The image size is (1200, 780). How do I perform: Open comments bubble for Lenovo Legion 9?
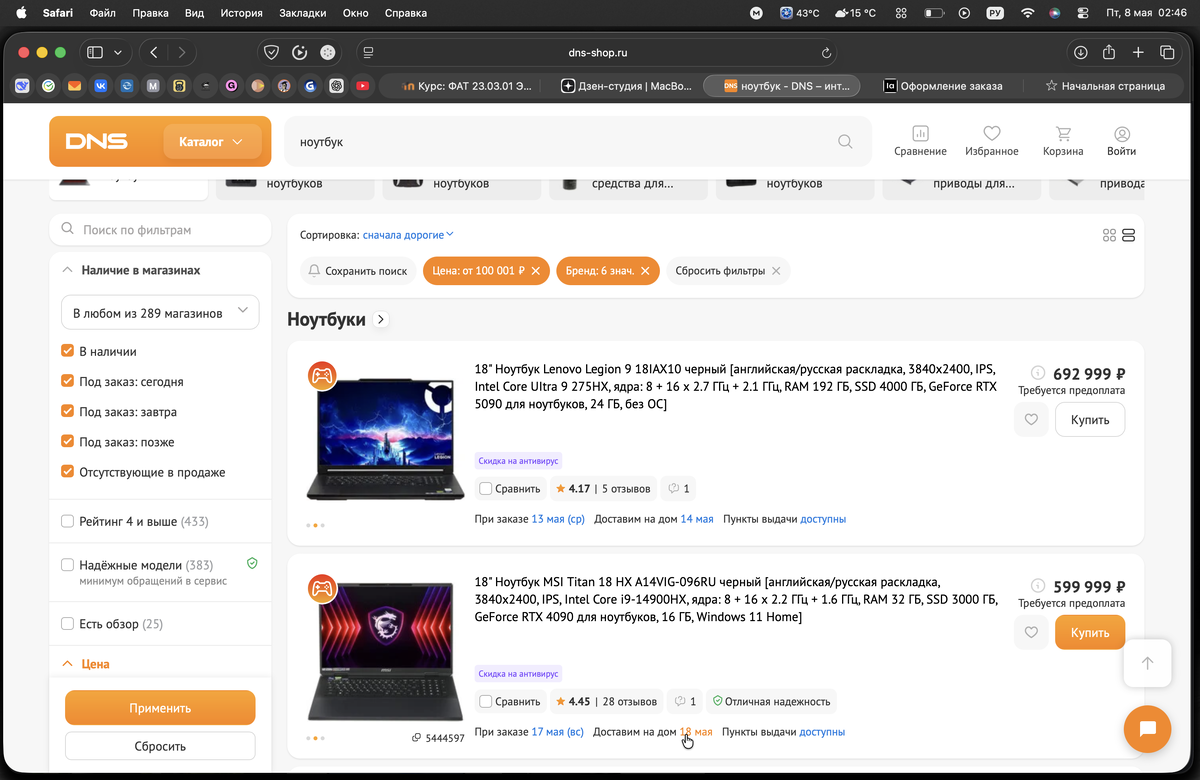(x=680, y=489)
